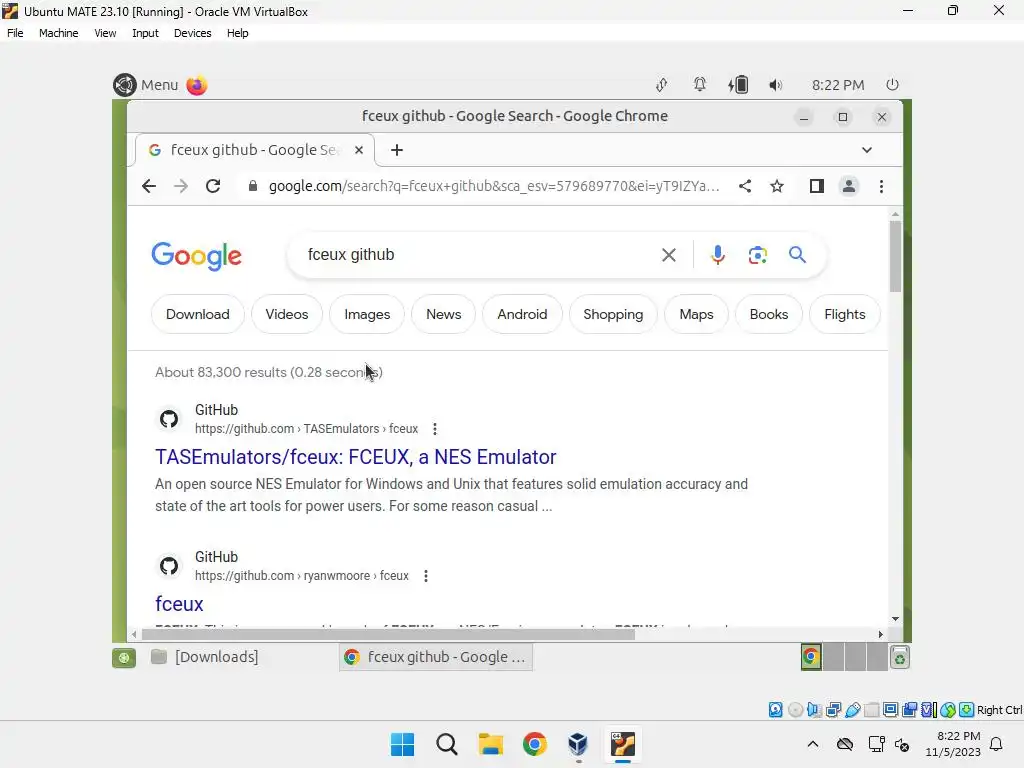Image resolution: width=1024 pixels, height=768 pixels.
Task: Open the VirtualBox File menu
Action: point(15,33)
